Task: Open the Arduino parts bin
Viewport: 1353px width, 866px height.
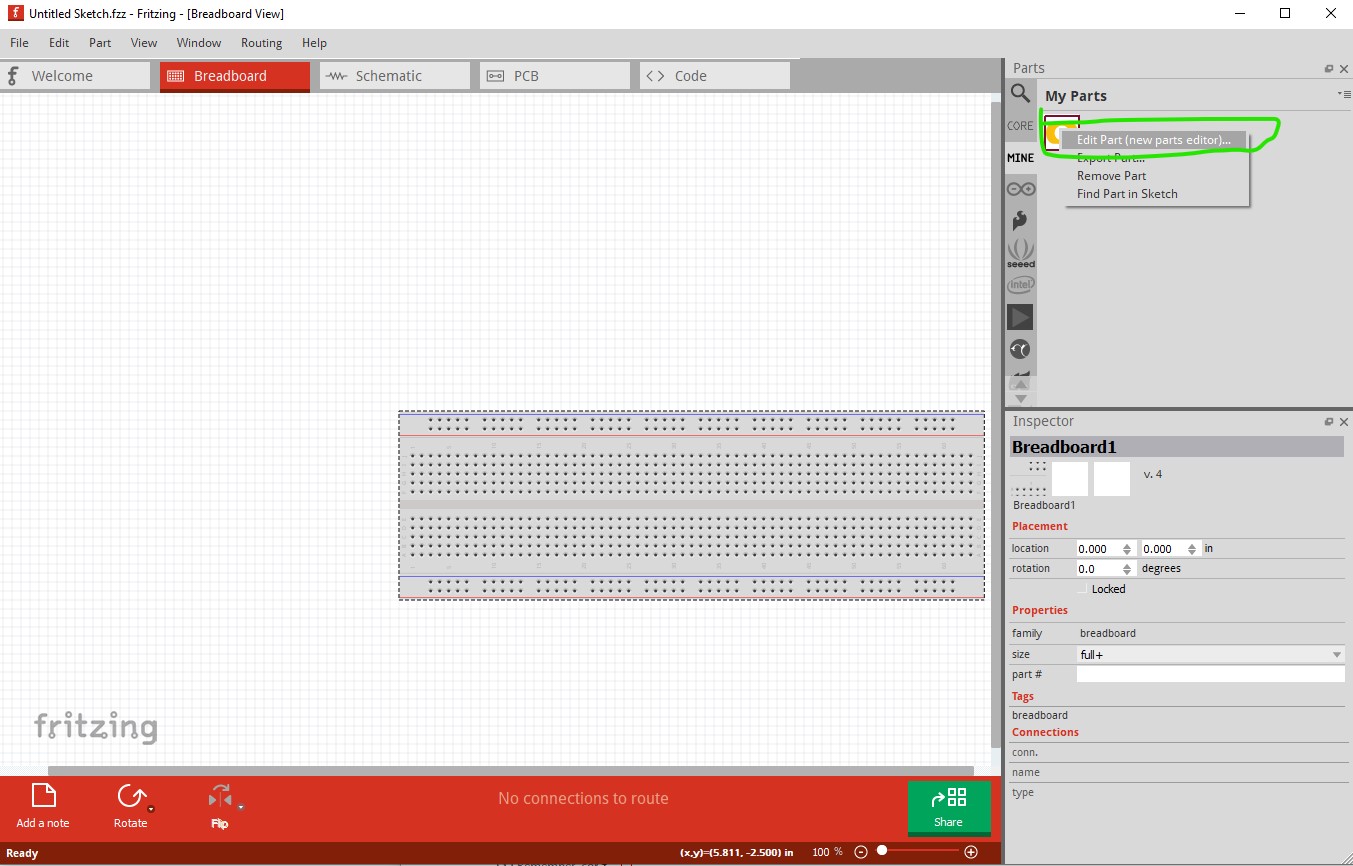Action: coord(1020,188)
